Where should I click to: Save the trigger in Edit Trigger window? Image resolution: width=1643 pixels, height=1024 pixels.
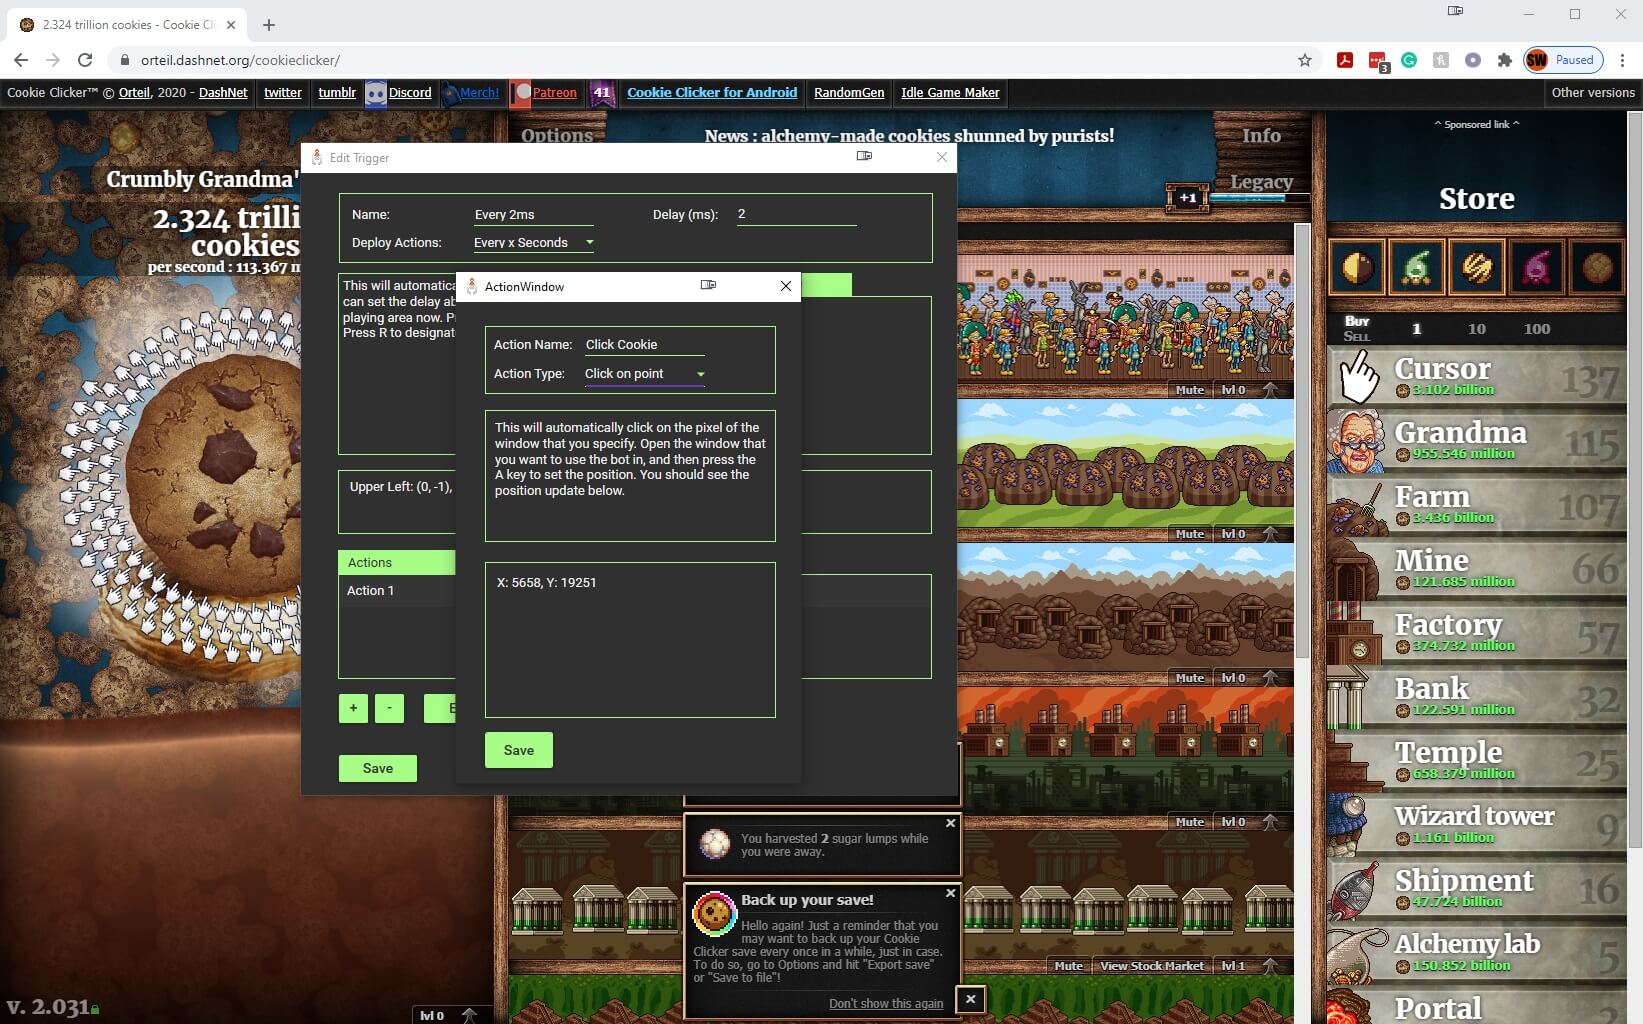(x=378, y=768)
